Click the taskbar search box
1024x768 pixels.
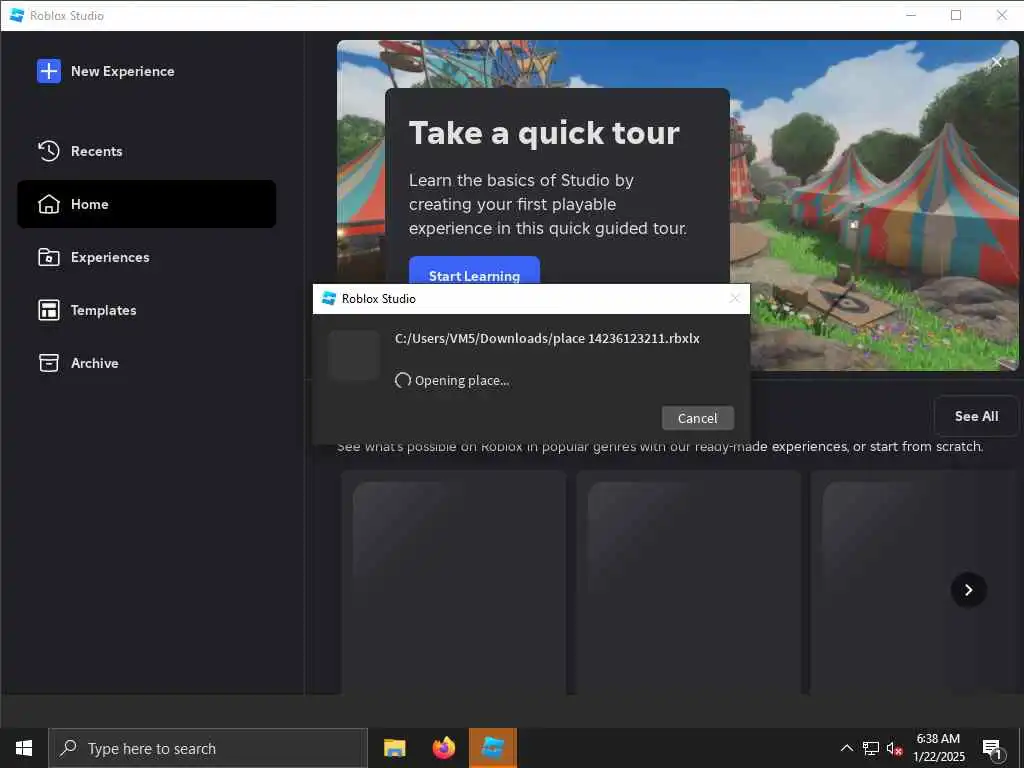click(x=208, y=748)
